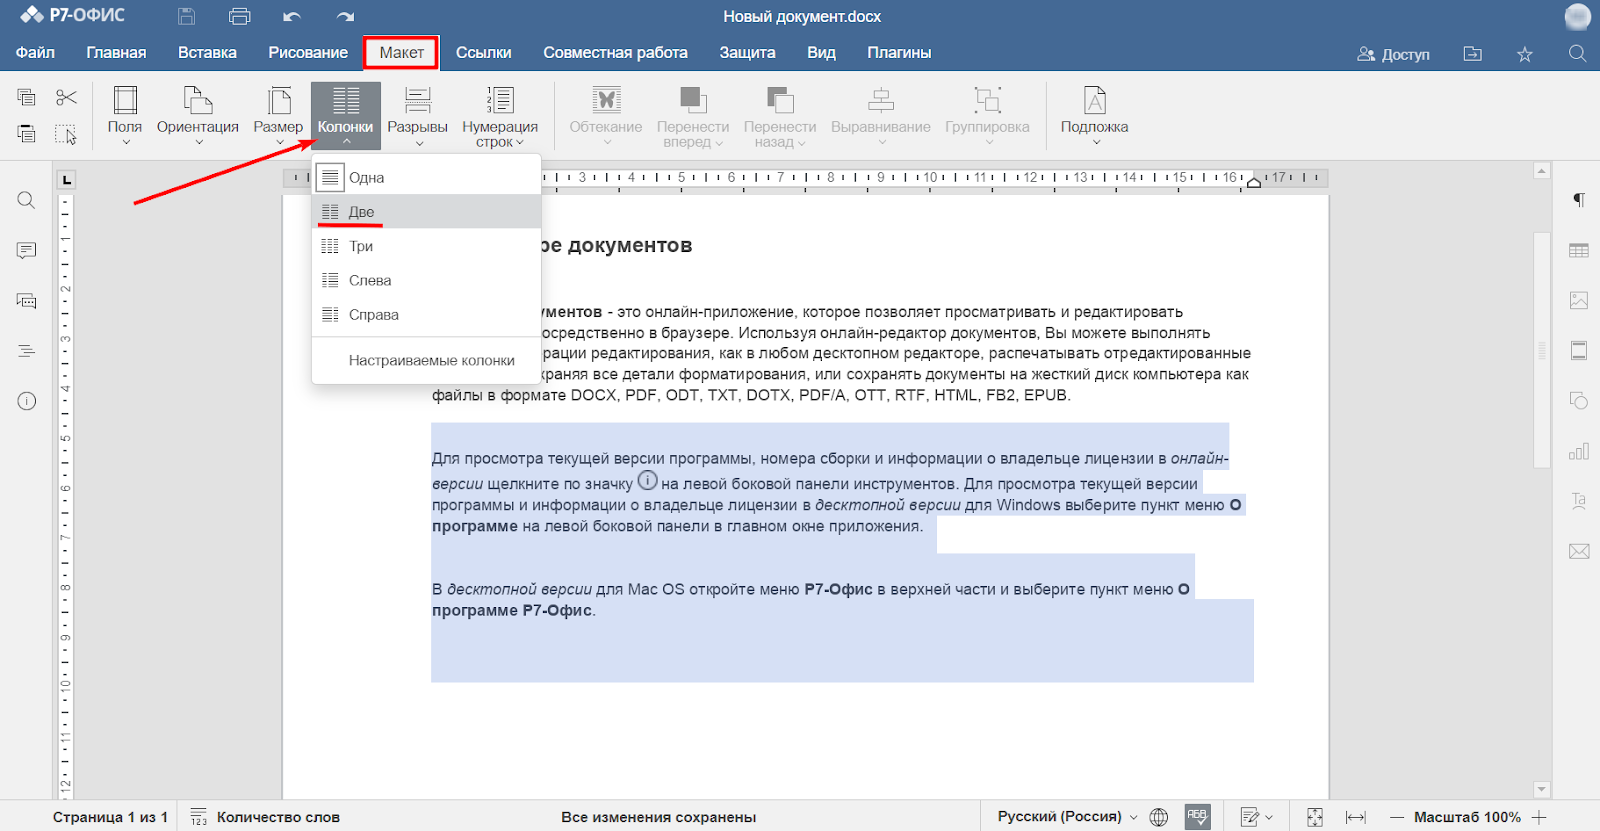Zoom out with the minus button
The height and width of the screenshot is (831, 1600).
click(x=1397, y=817)
